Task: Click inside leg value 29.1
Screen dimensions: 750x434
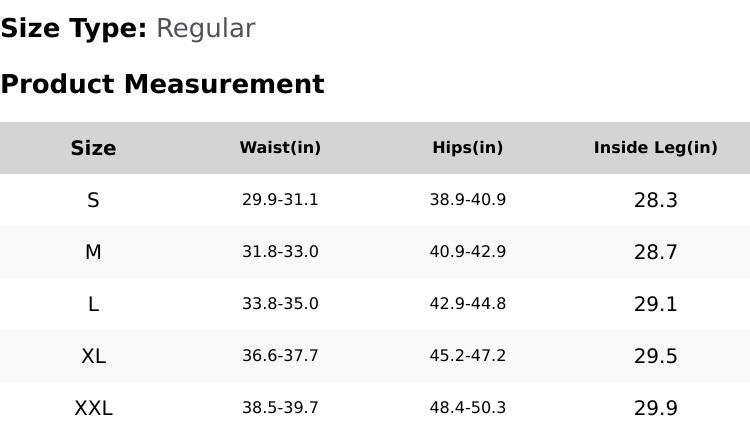Action: (655, 304)
